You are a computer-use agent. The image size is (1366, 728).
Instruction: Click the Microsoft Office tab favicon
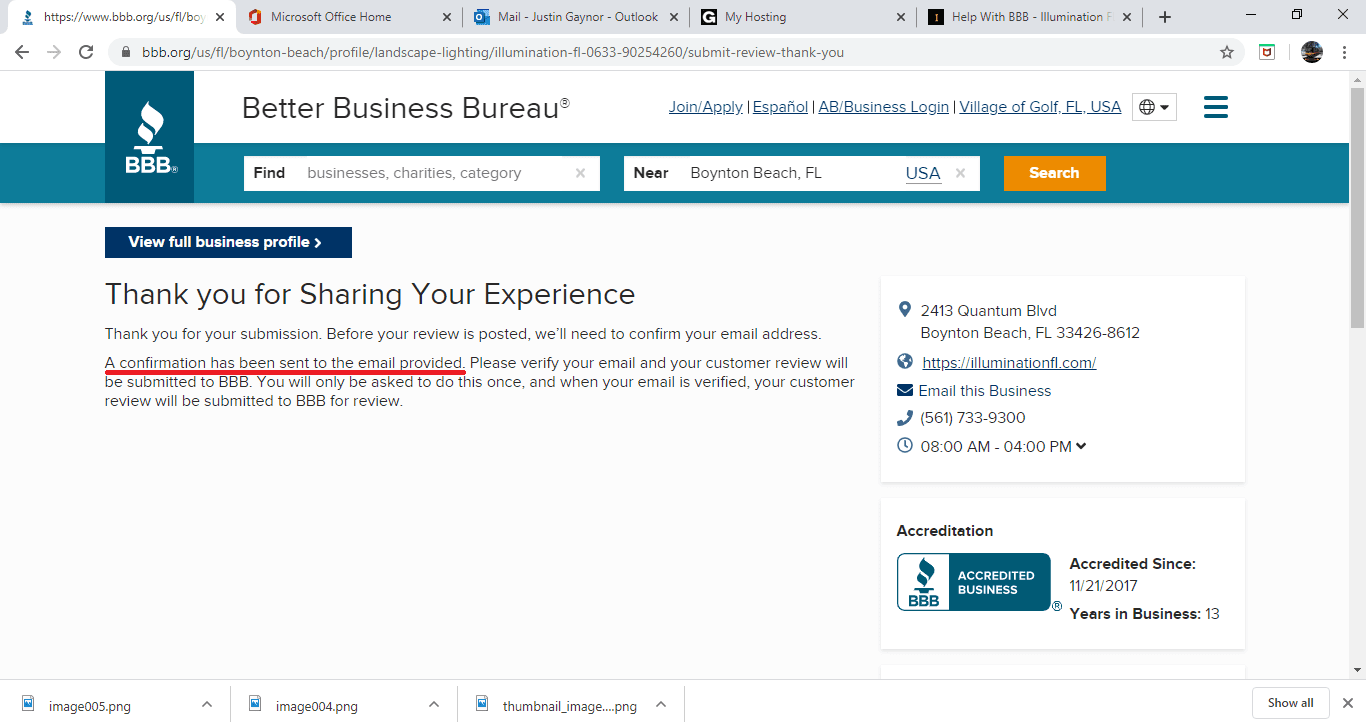click(x=255, y=17)
